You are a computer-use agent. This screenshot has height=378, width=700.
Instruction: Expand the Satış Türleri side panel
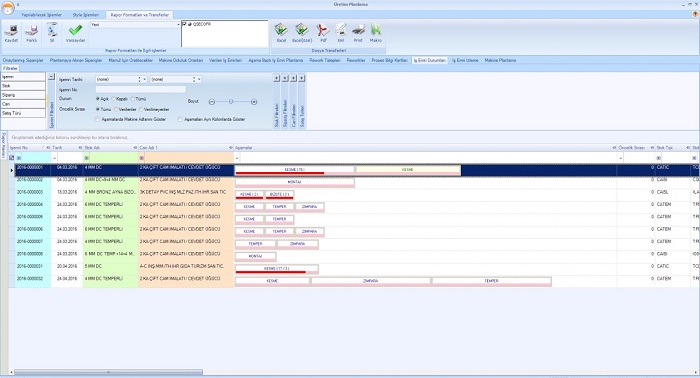(x=302, y=78)
